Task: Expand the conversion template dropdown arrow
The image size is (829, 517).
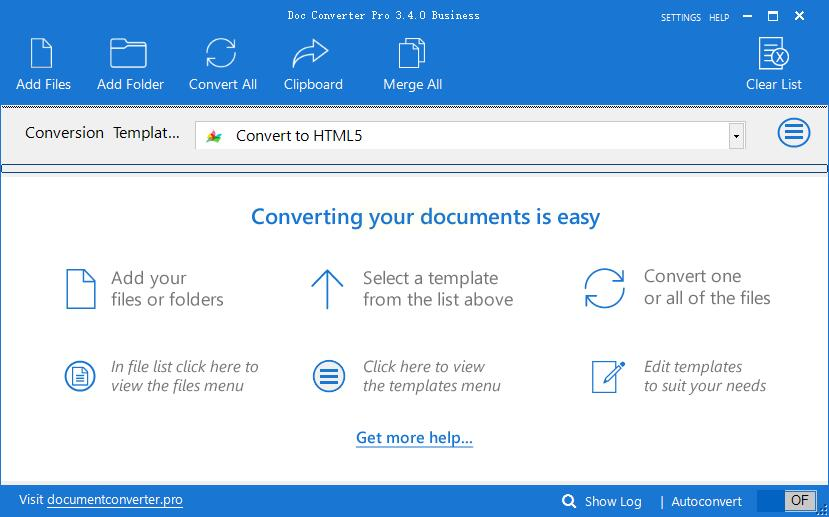Action: tap(736, 136)
